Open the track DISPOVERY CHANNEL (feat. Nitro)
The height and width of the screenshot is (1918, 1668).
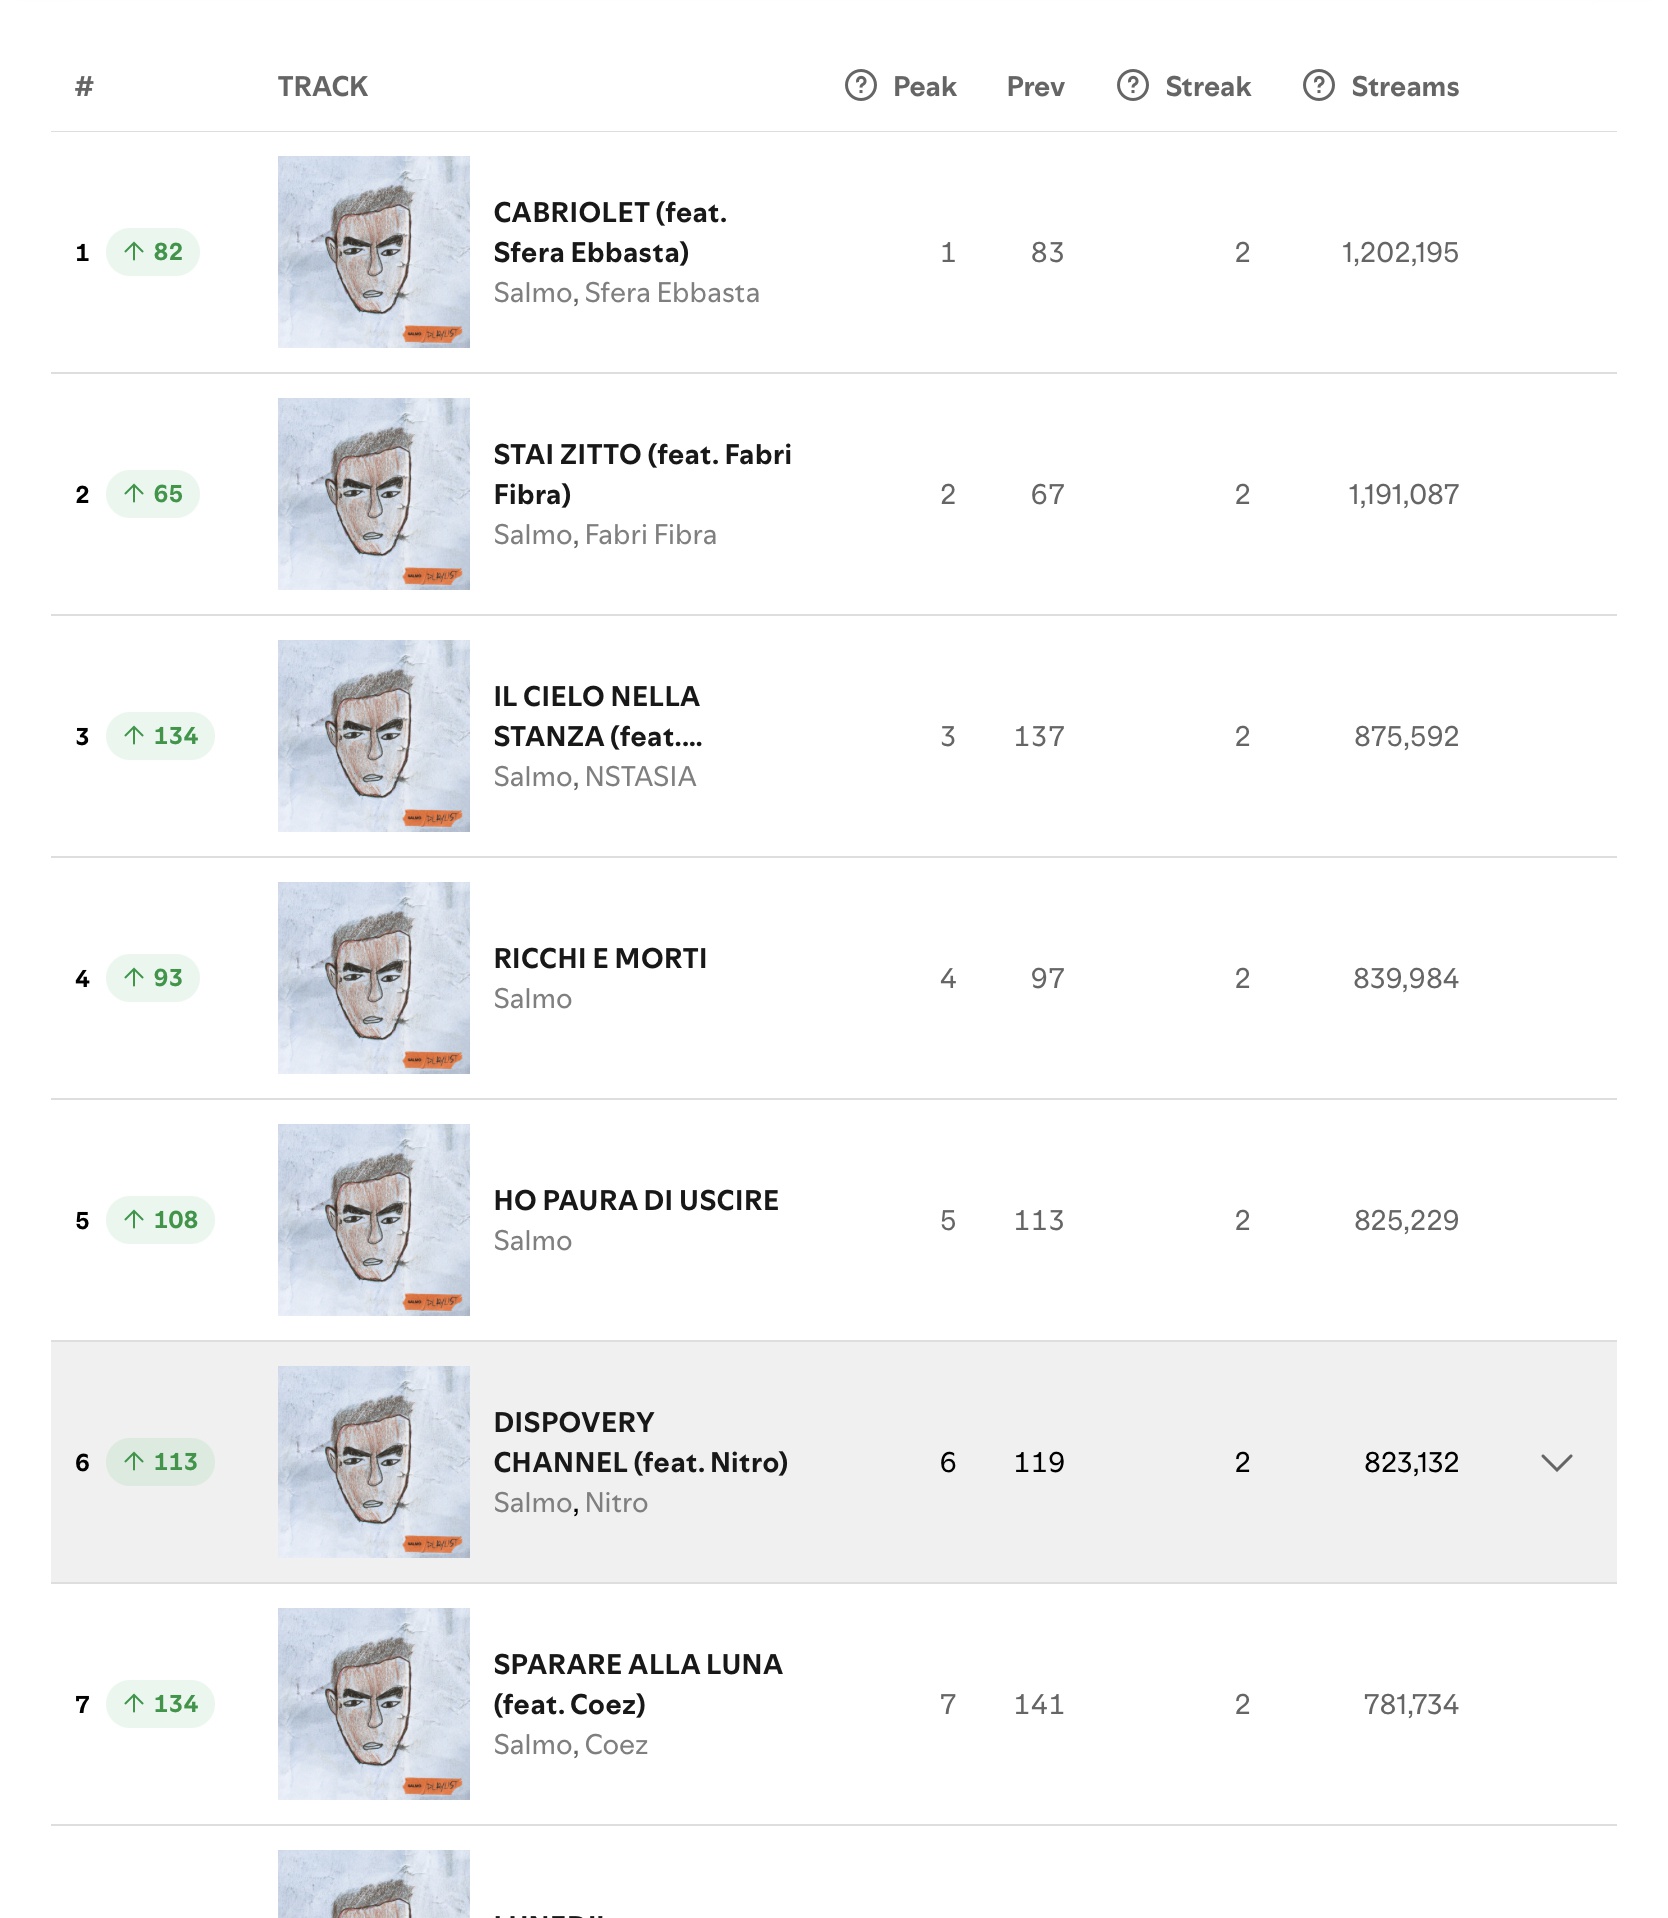point(641,1442)
